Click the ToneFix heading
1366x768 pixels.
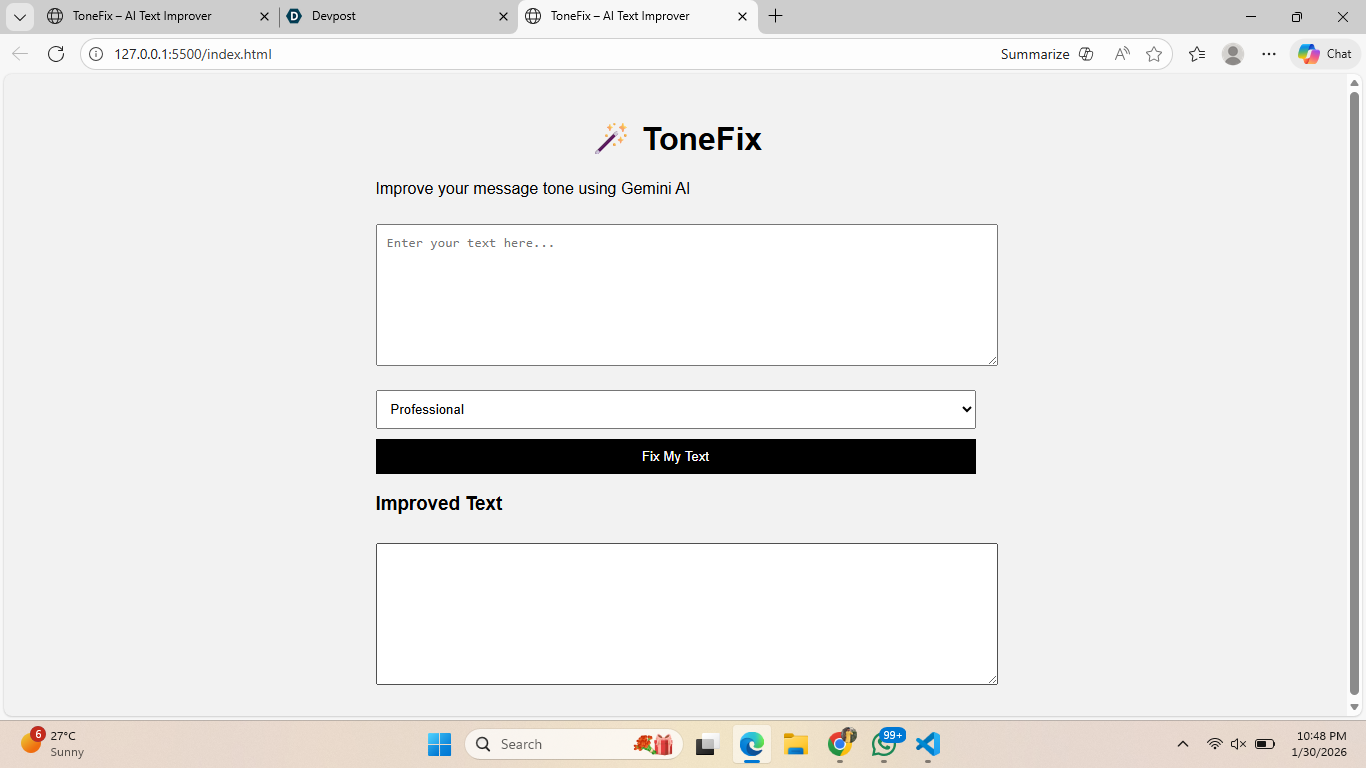[678, 139]
